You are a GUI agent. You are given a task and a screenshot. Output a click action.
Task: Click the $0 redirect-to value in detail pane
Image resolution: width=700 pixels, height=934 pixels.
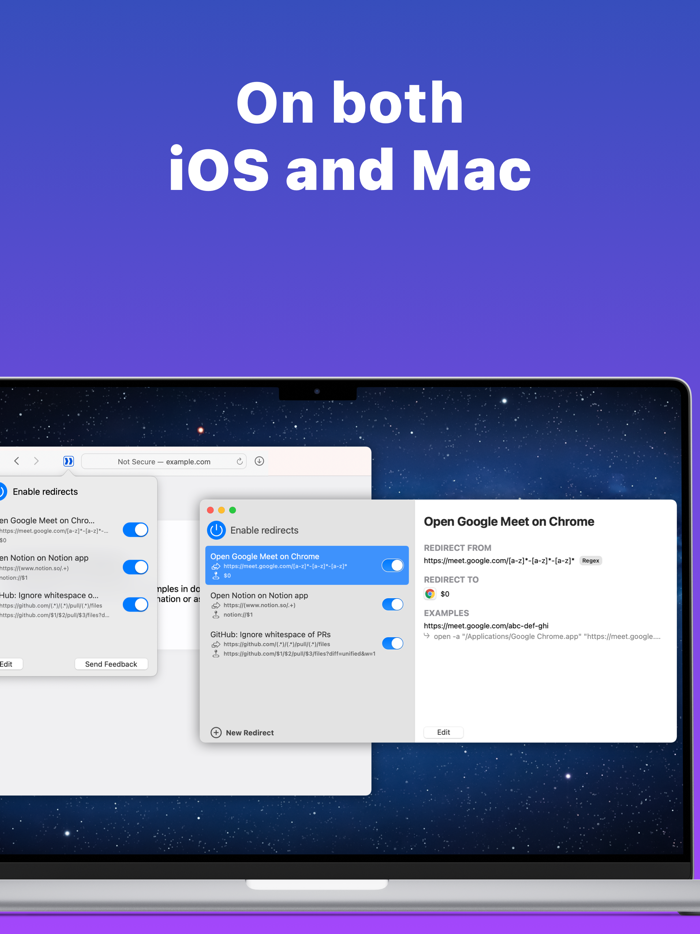point(444,594)
